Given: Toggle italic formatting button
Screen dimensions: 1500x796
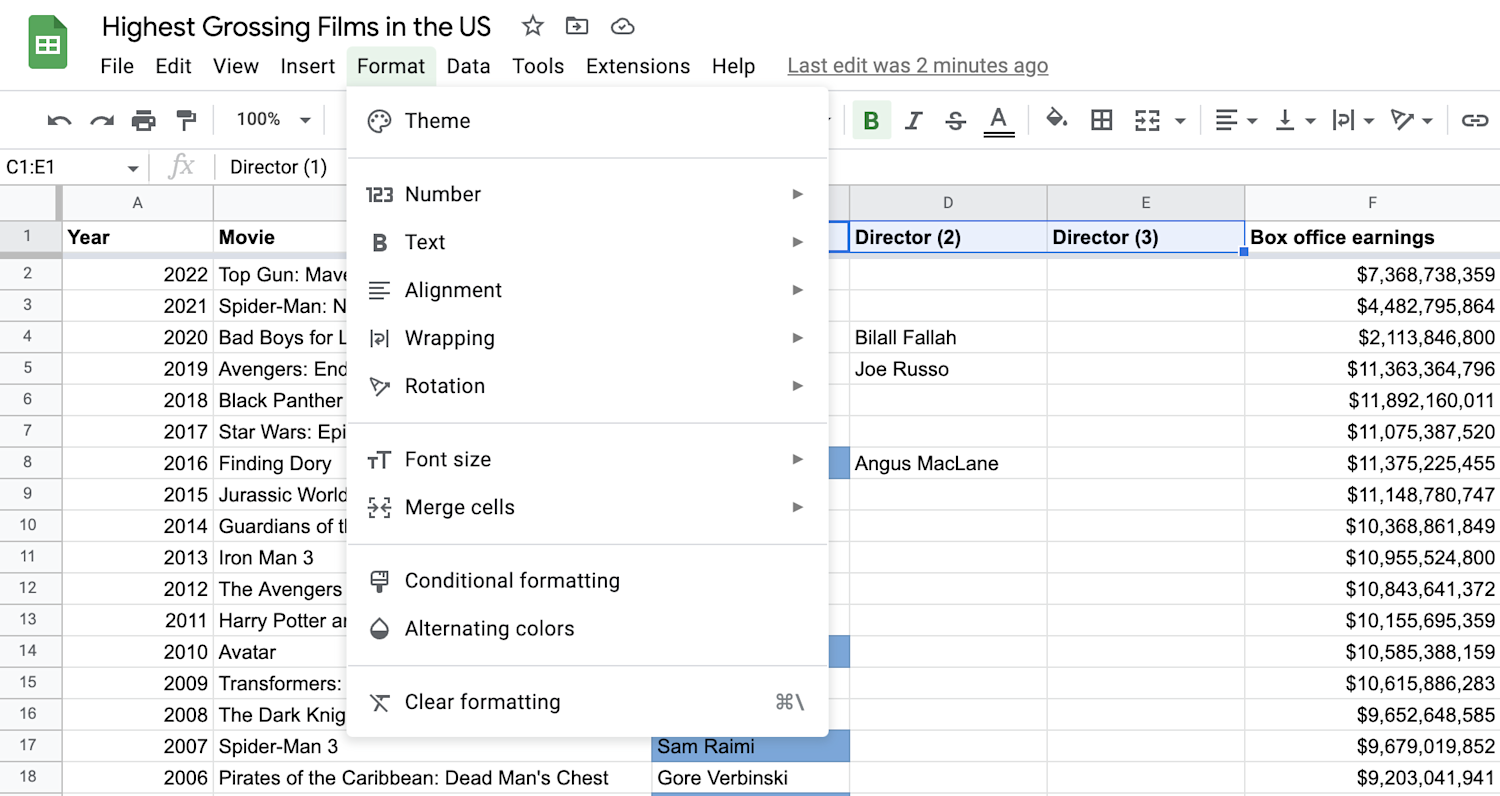Looking at the screenshot, I should point(913,121).
